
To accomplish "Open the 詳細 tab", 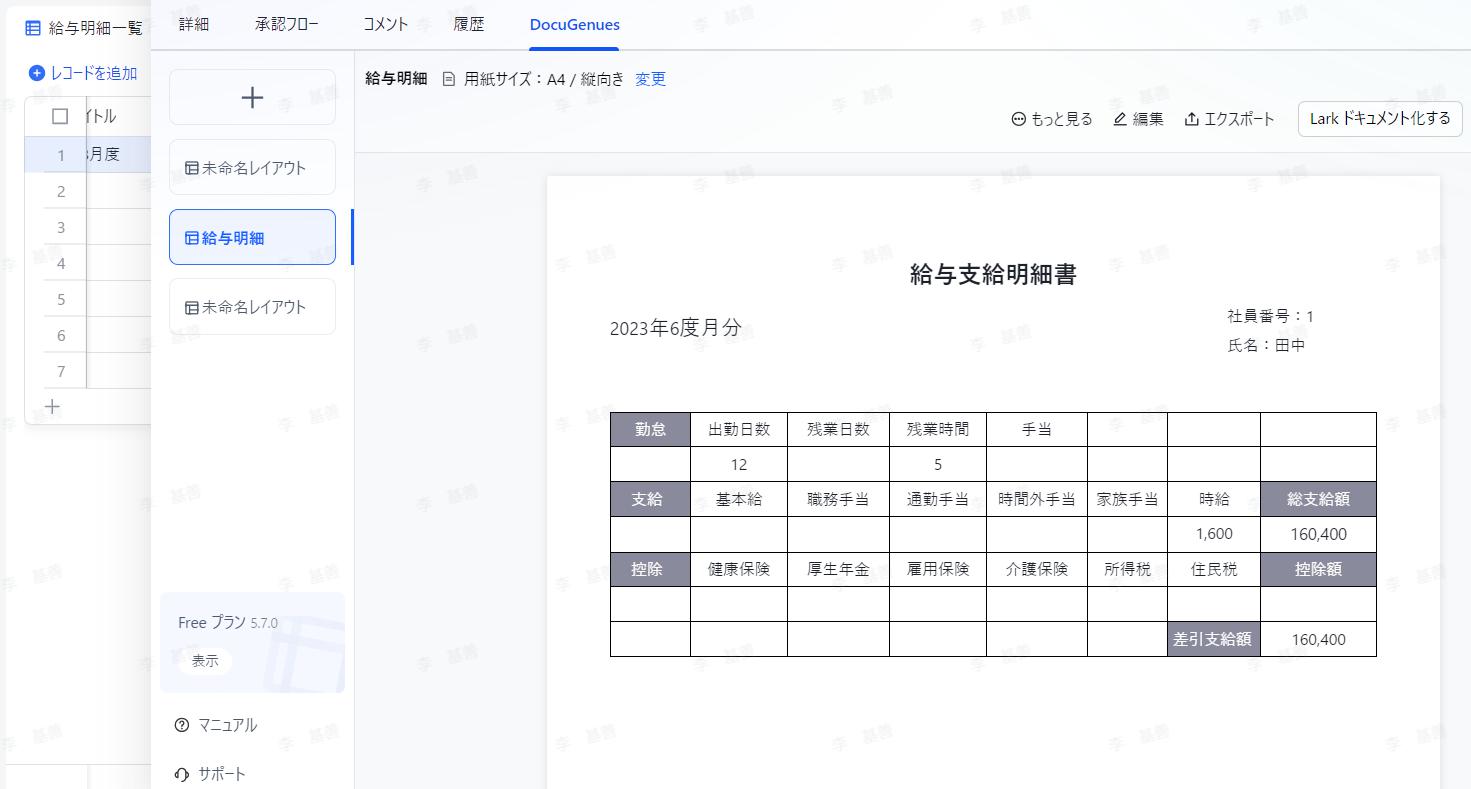I will click(x=194, y=24).
